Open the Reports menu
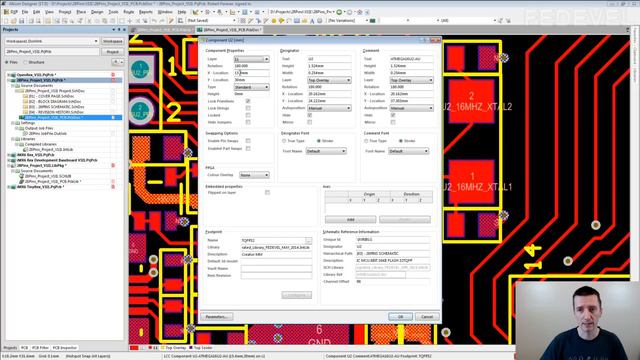 click(145, 12)
